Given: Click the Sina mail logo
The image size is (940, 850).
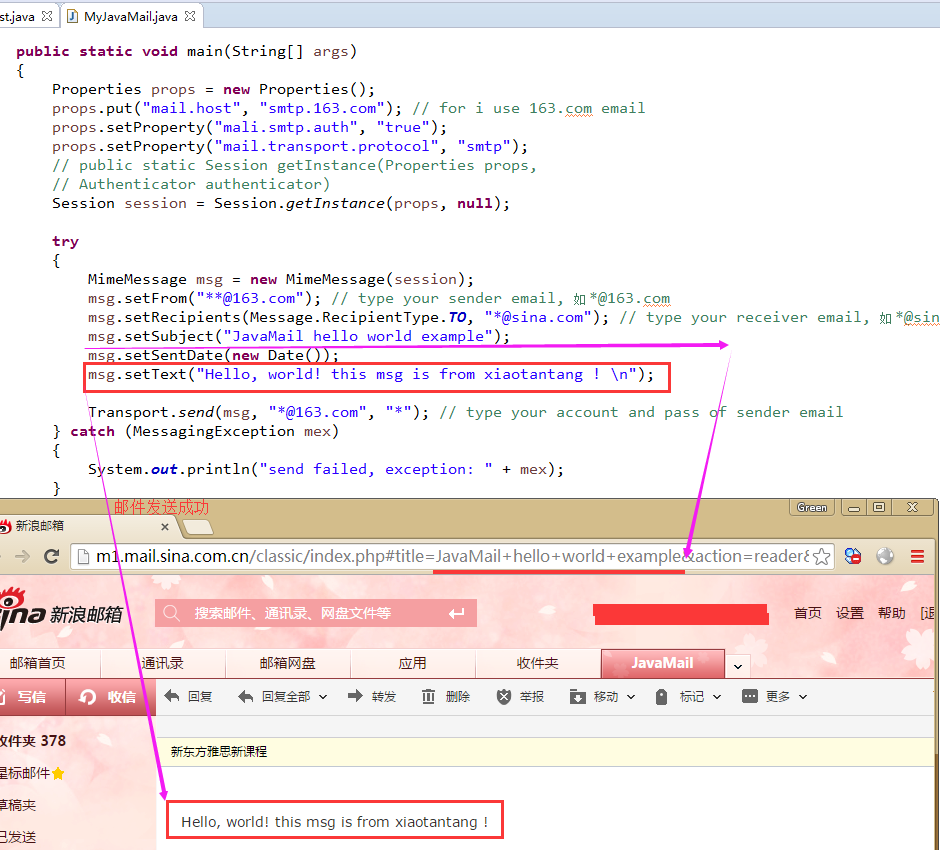Looking at the screenshot, I should (x=60, y=610).
